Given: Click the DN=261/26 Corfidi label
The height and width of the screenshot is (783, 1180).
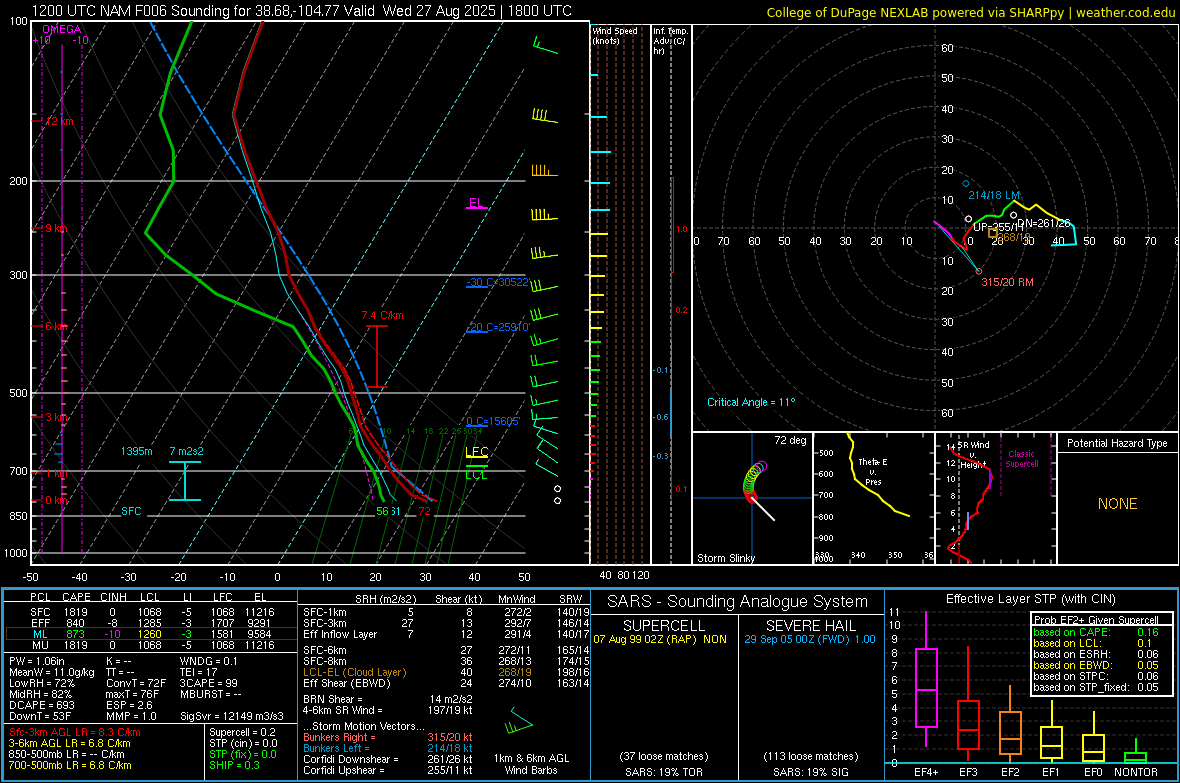Looking at the screenshot, I should 1043,223.
